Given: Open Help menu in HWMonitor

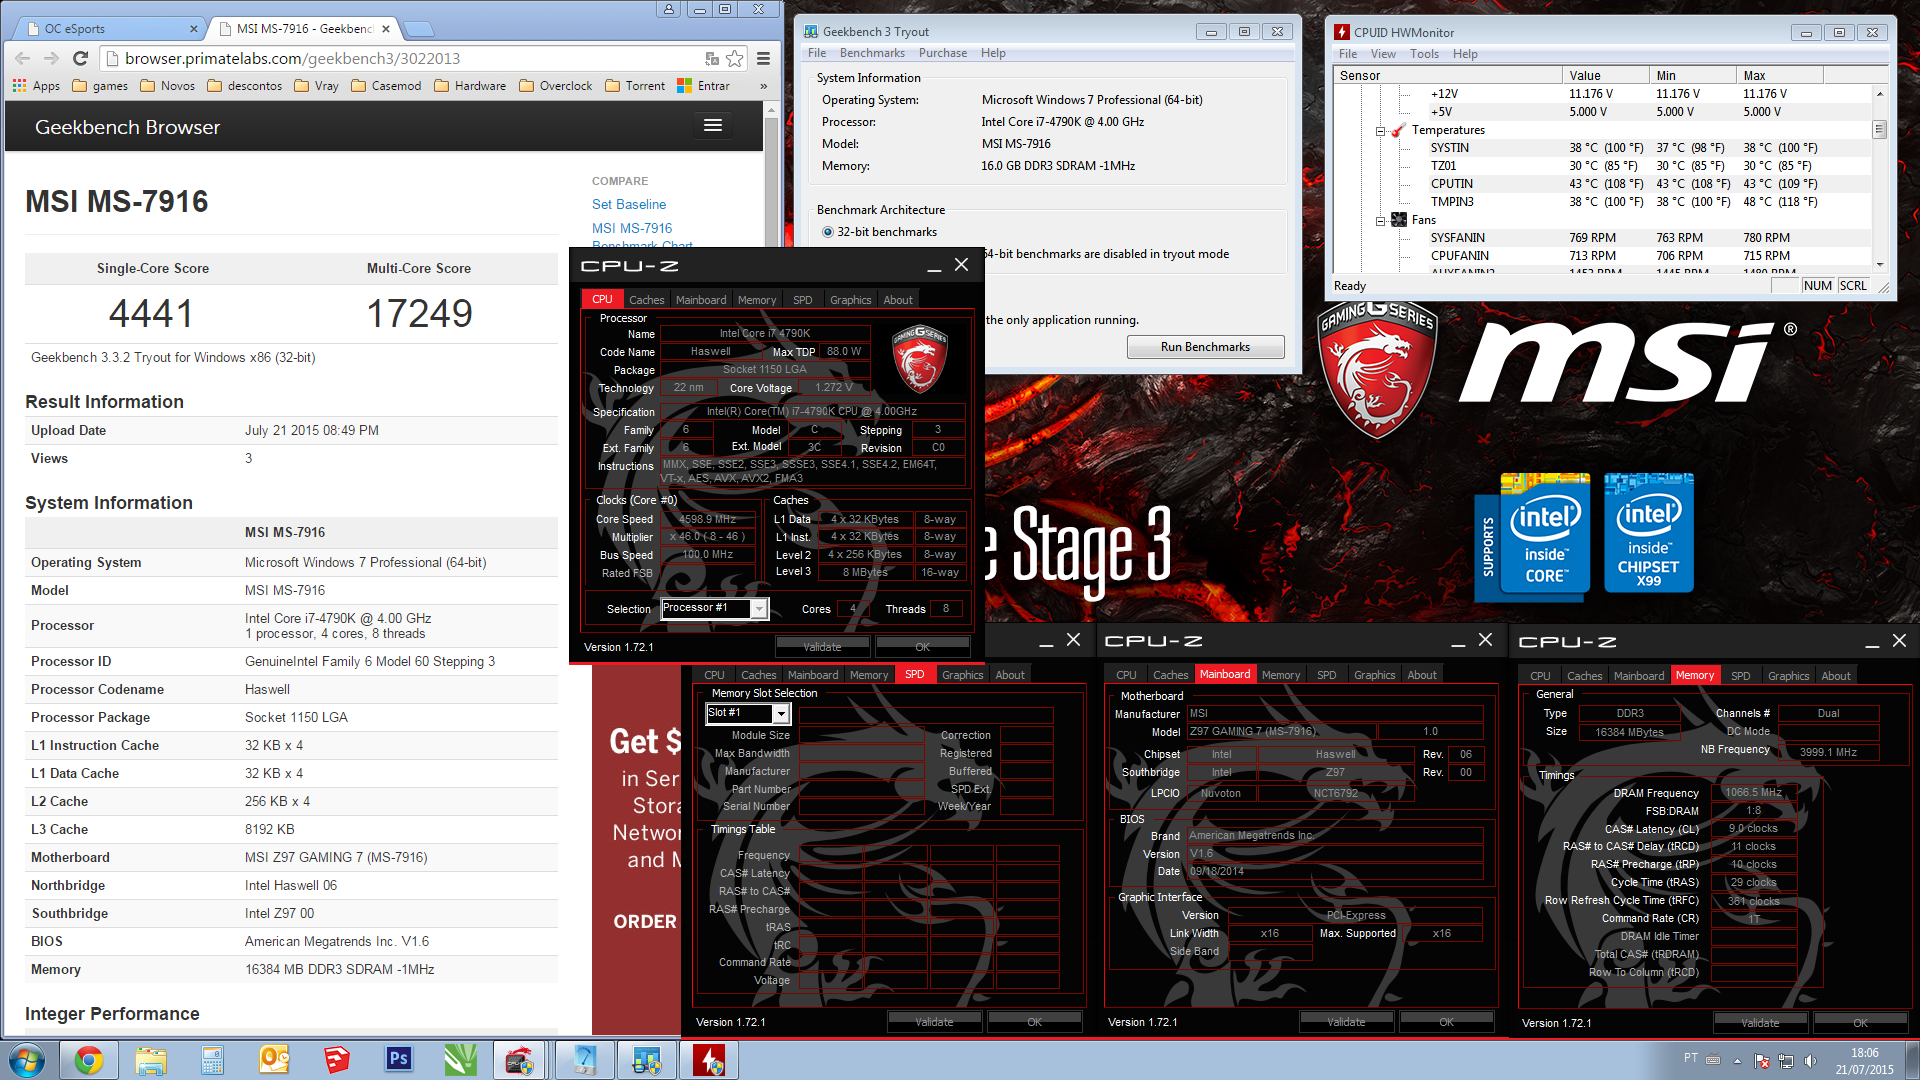Looking at the screenshot, I should click(1465, 54).
